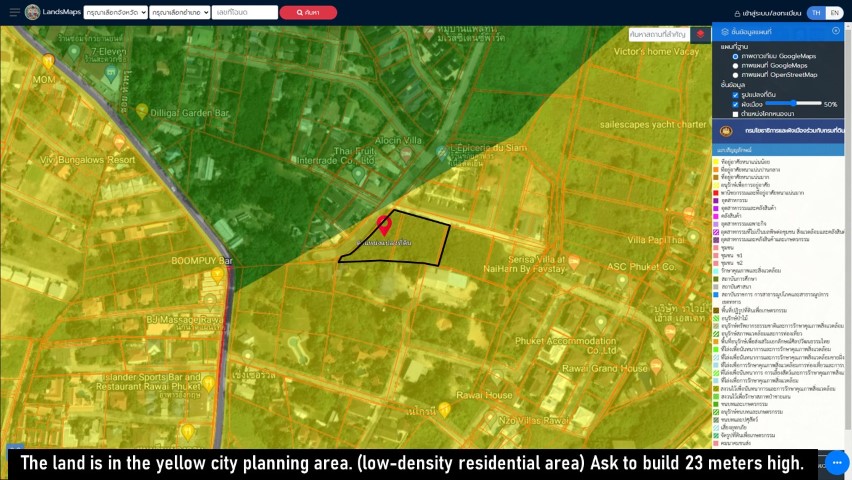Open the district selection dropdown

(180, 13)
